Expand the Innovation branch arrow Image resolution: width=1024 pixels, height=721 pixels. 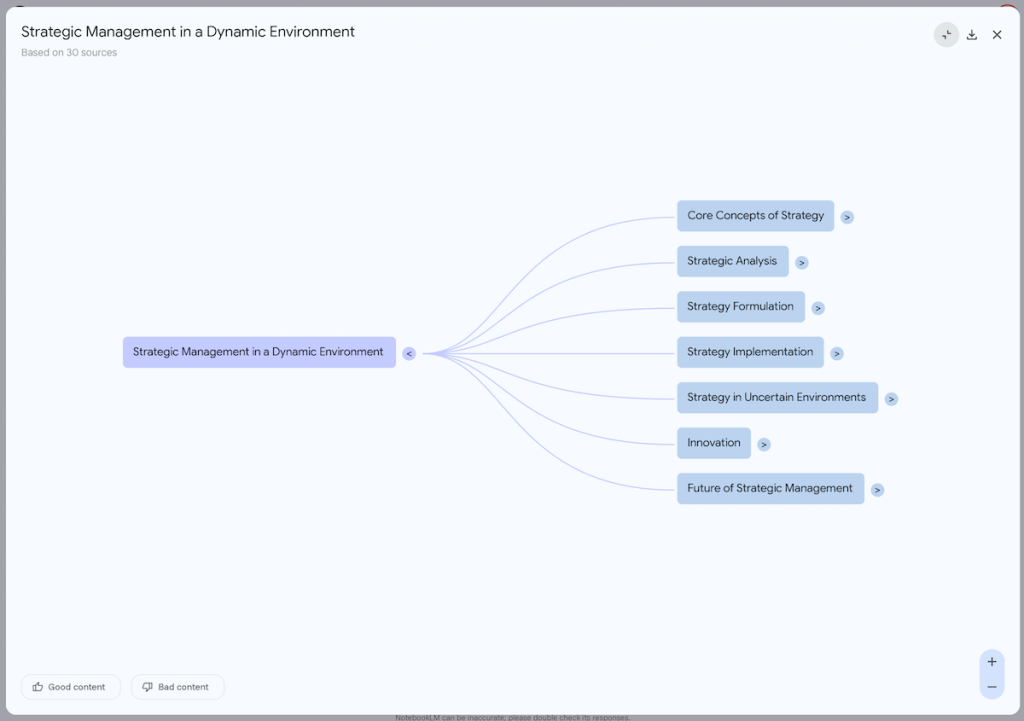764,445
